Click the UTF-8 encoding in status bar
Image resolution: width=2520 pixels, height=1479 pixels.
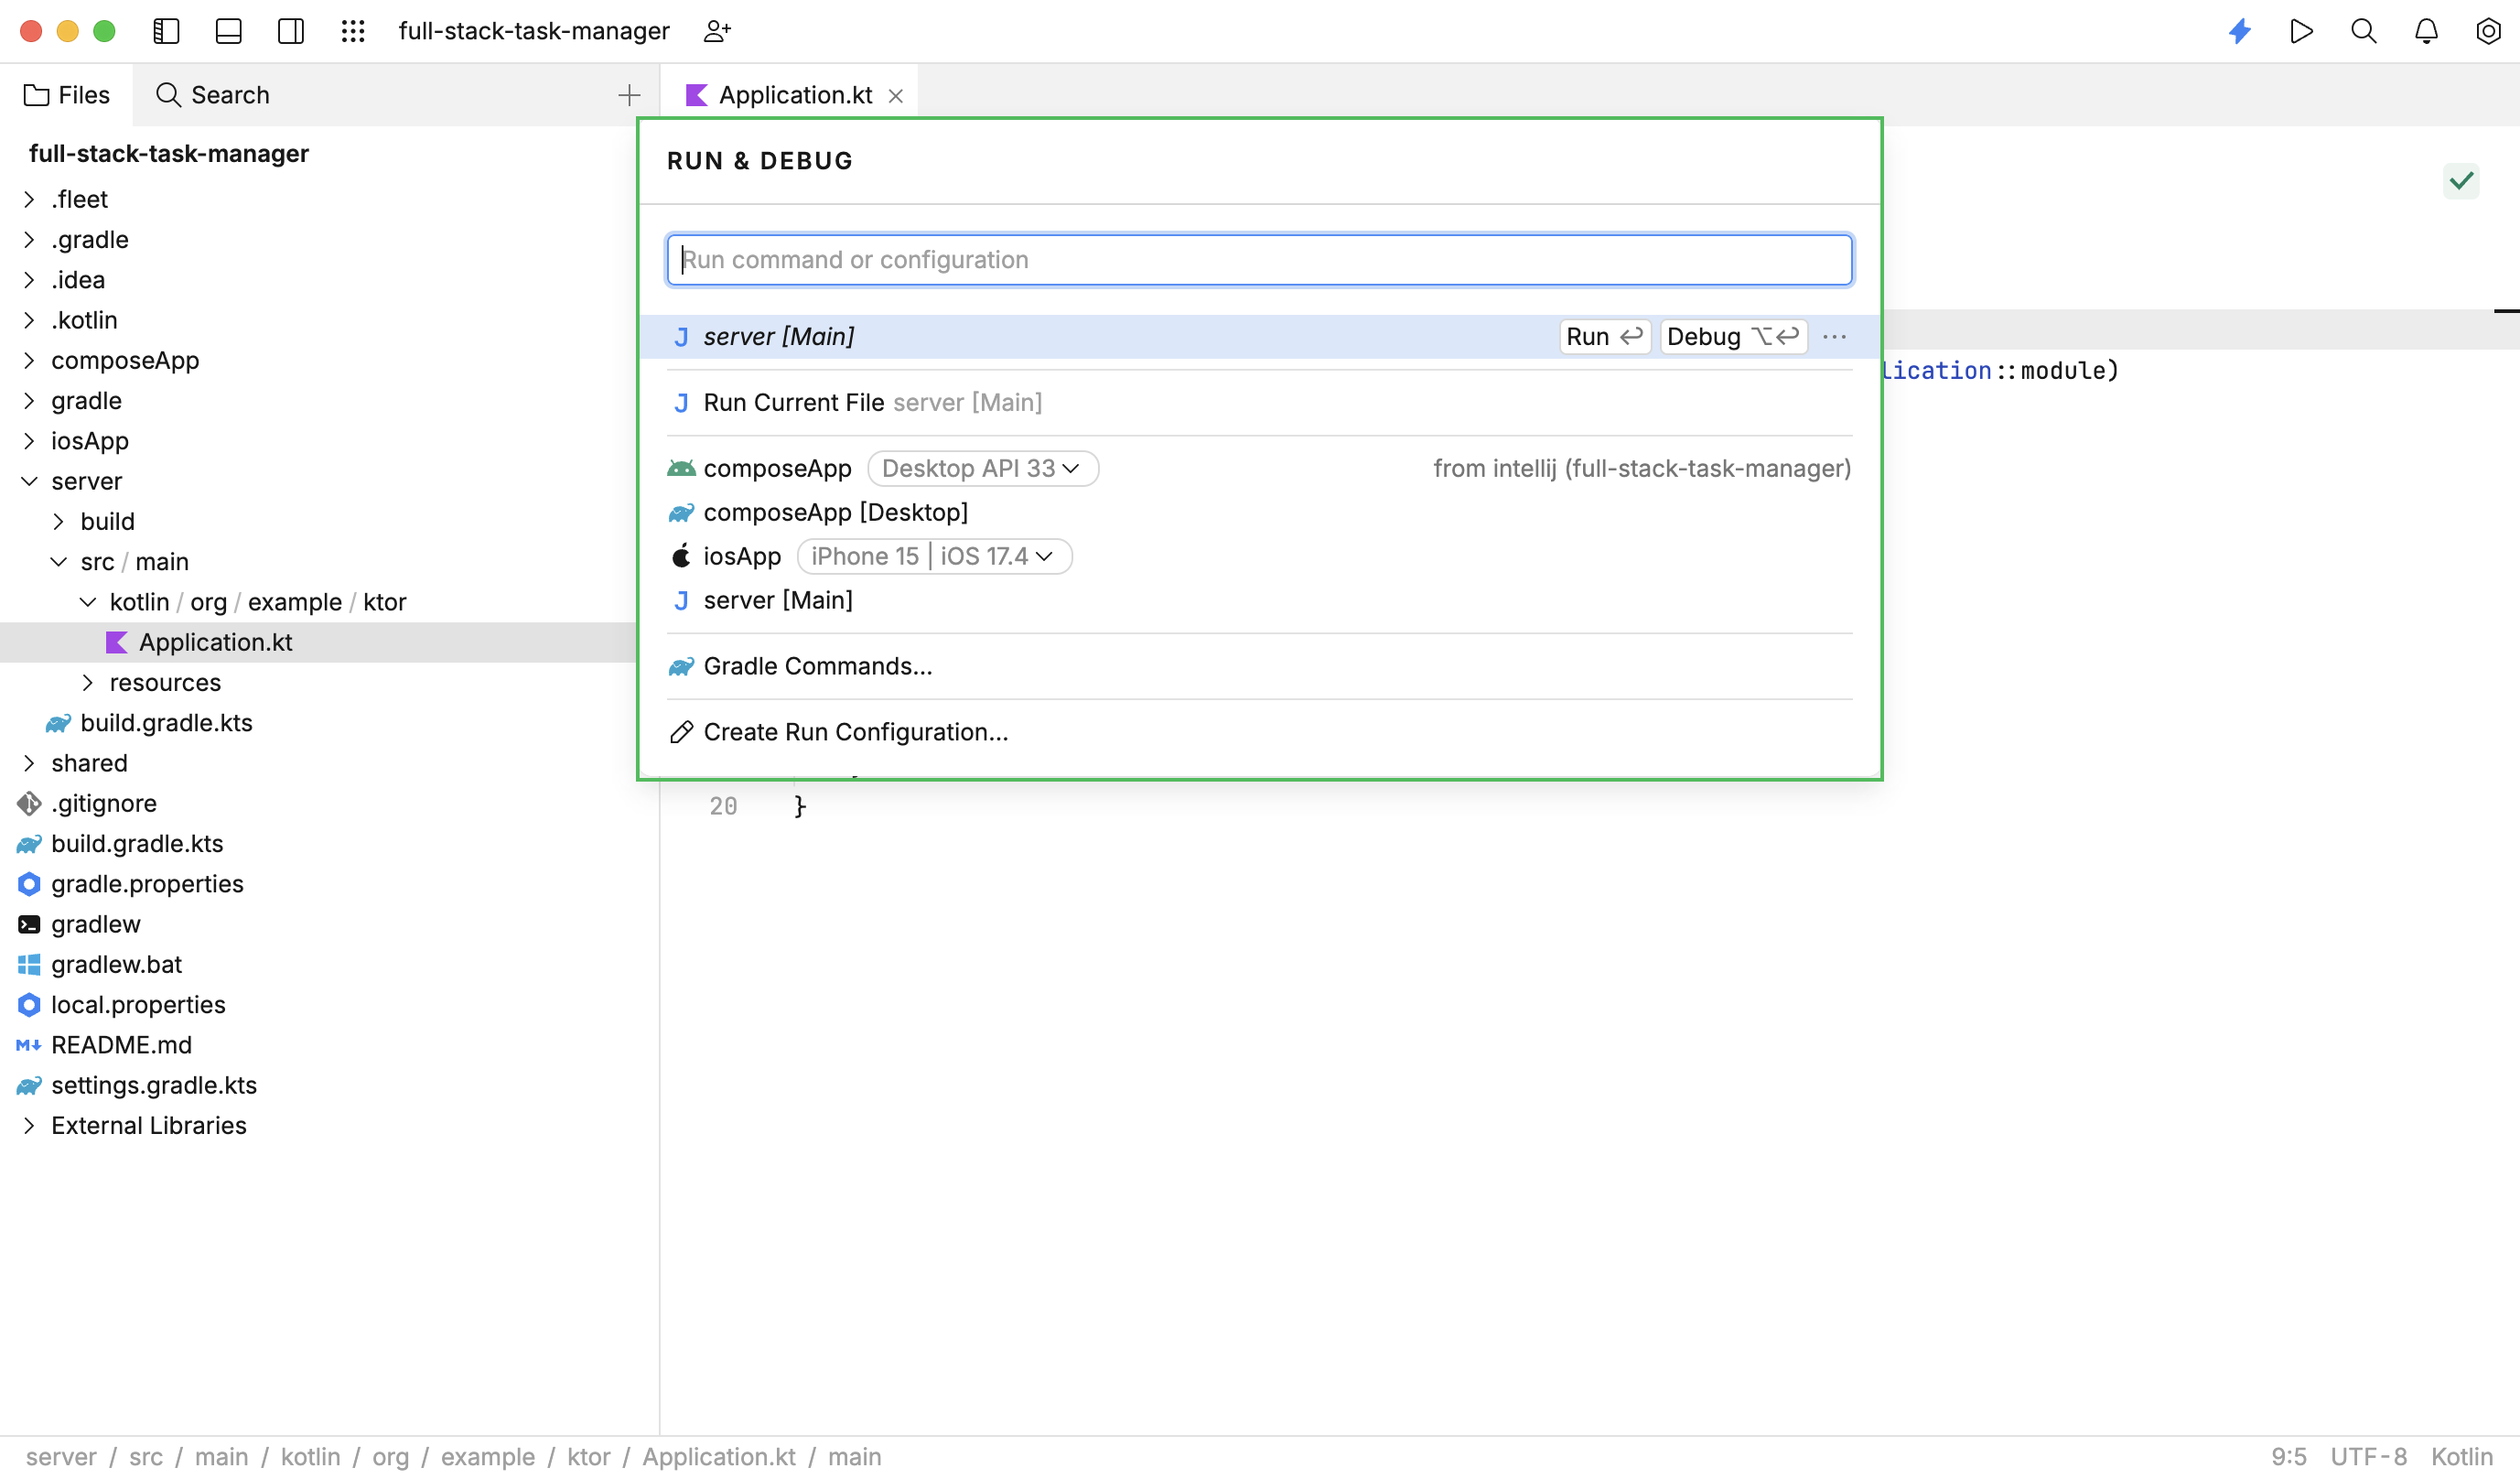2368,1457
